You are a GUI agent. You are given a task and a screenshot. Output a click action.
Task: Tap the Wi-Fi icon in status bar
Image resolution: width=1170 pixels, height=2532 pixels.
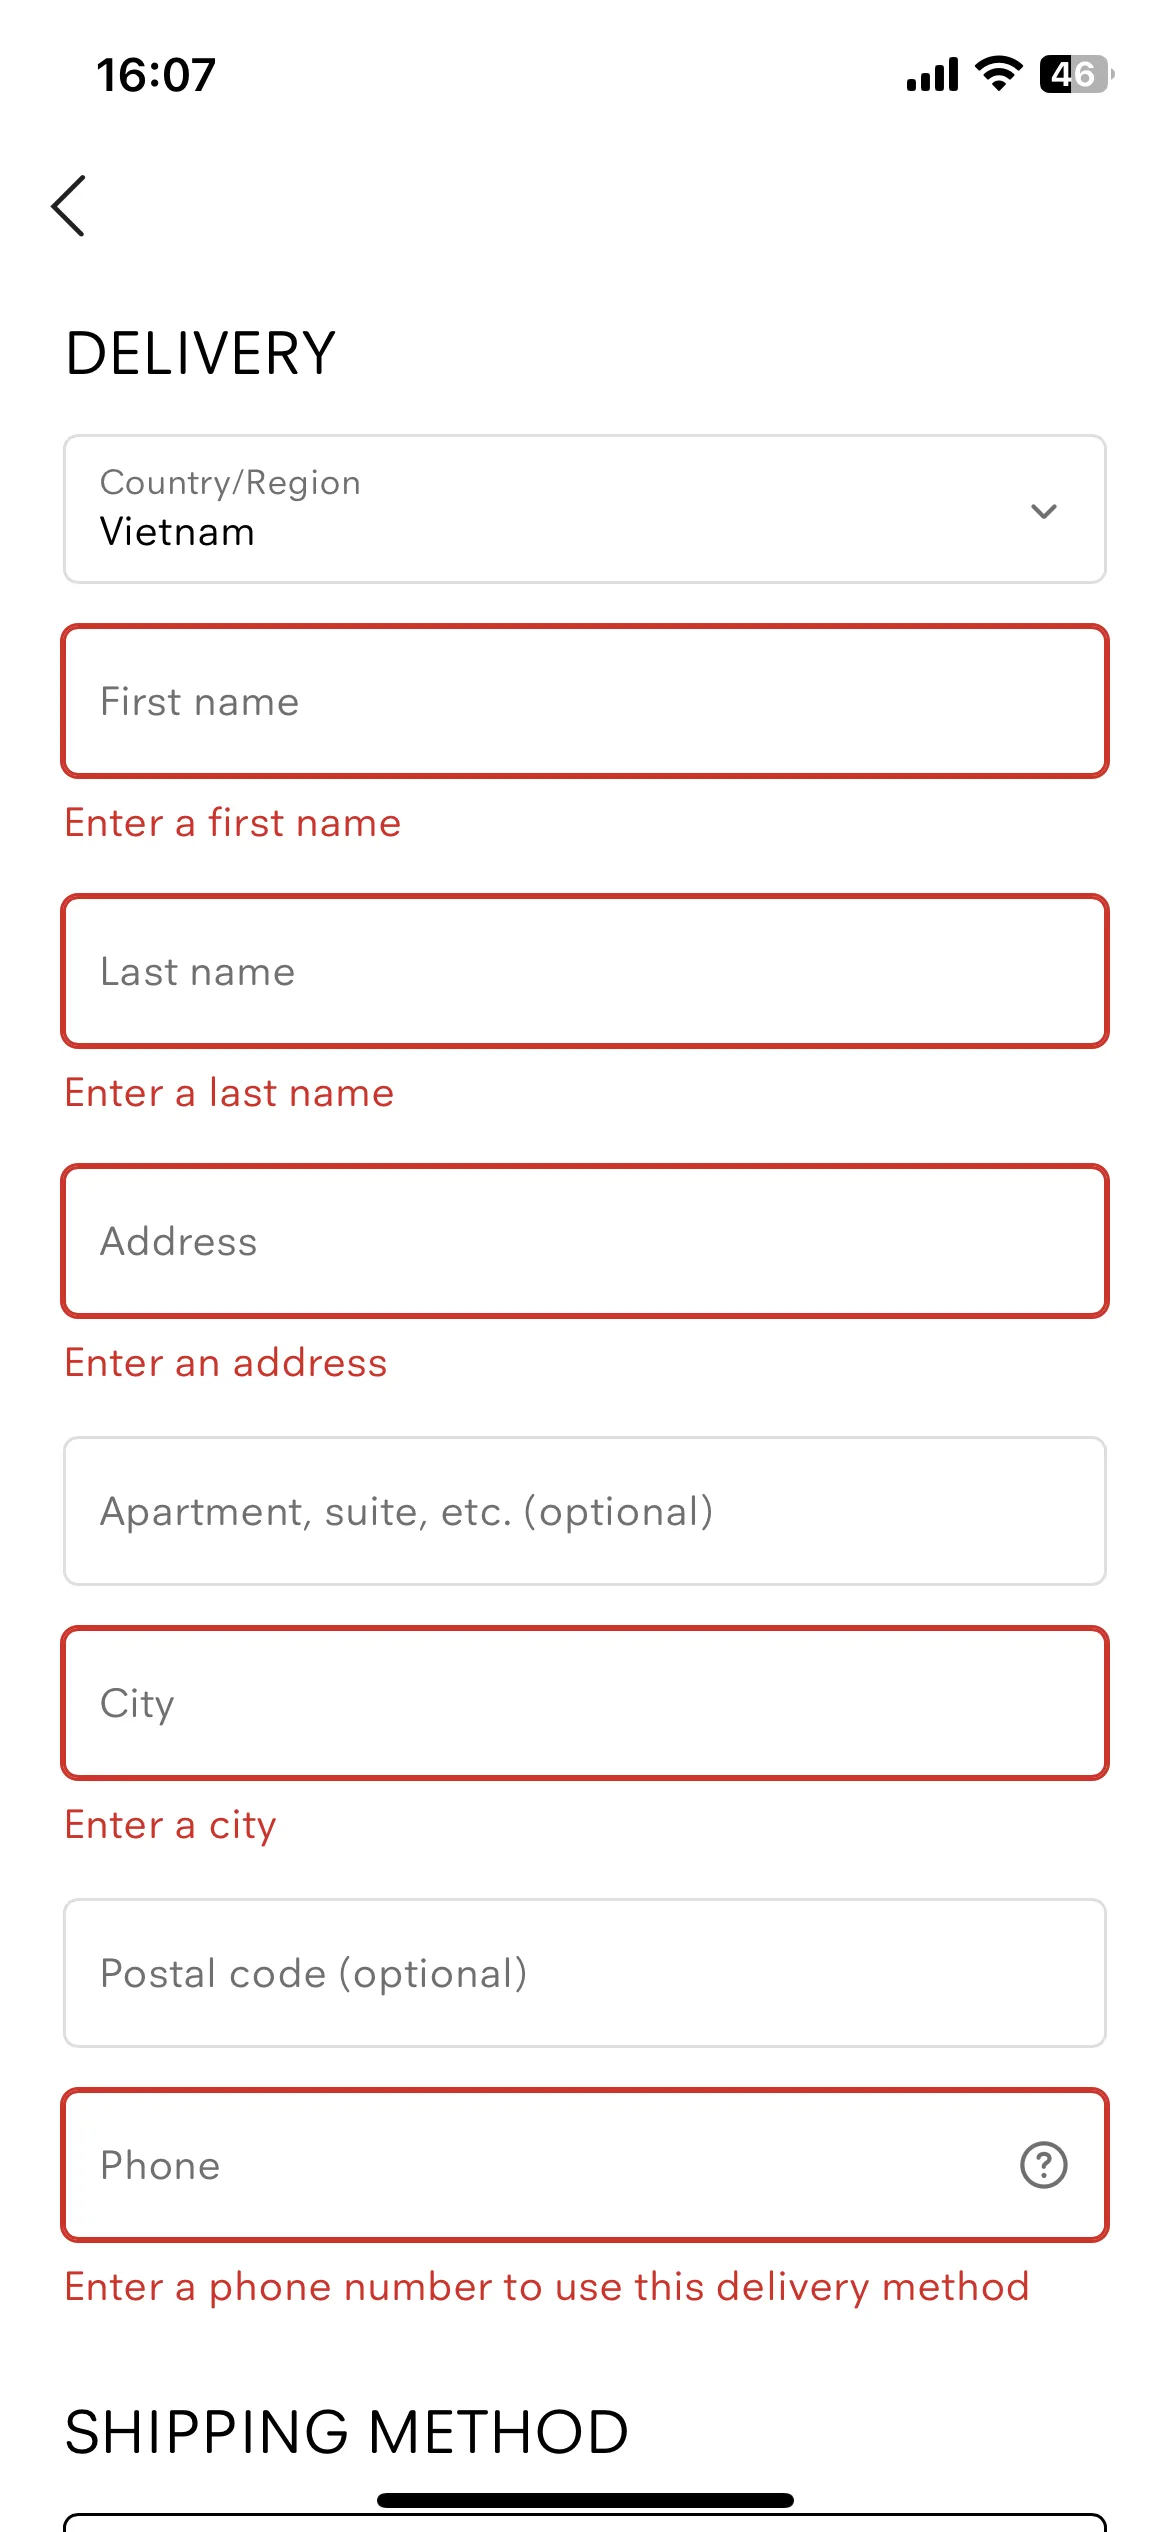[998, 73]
